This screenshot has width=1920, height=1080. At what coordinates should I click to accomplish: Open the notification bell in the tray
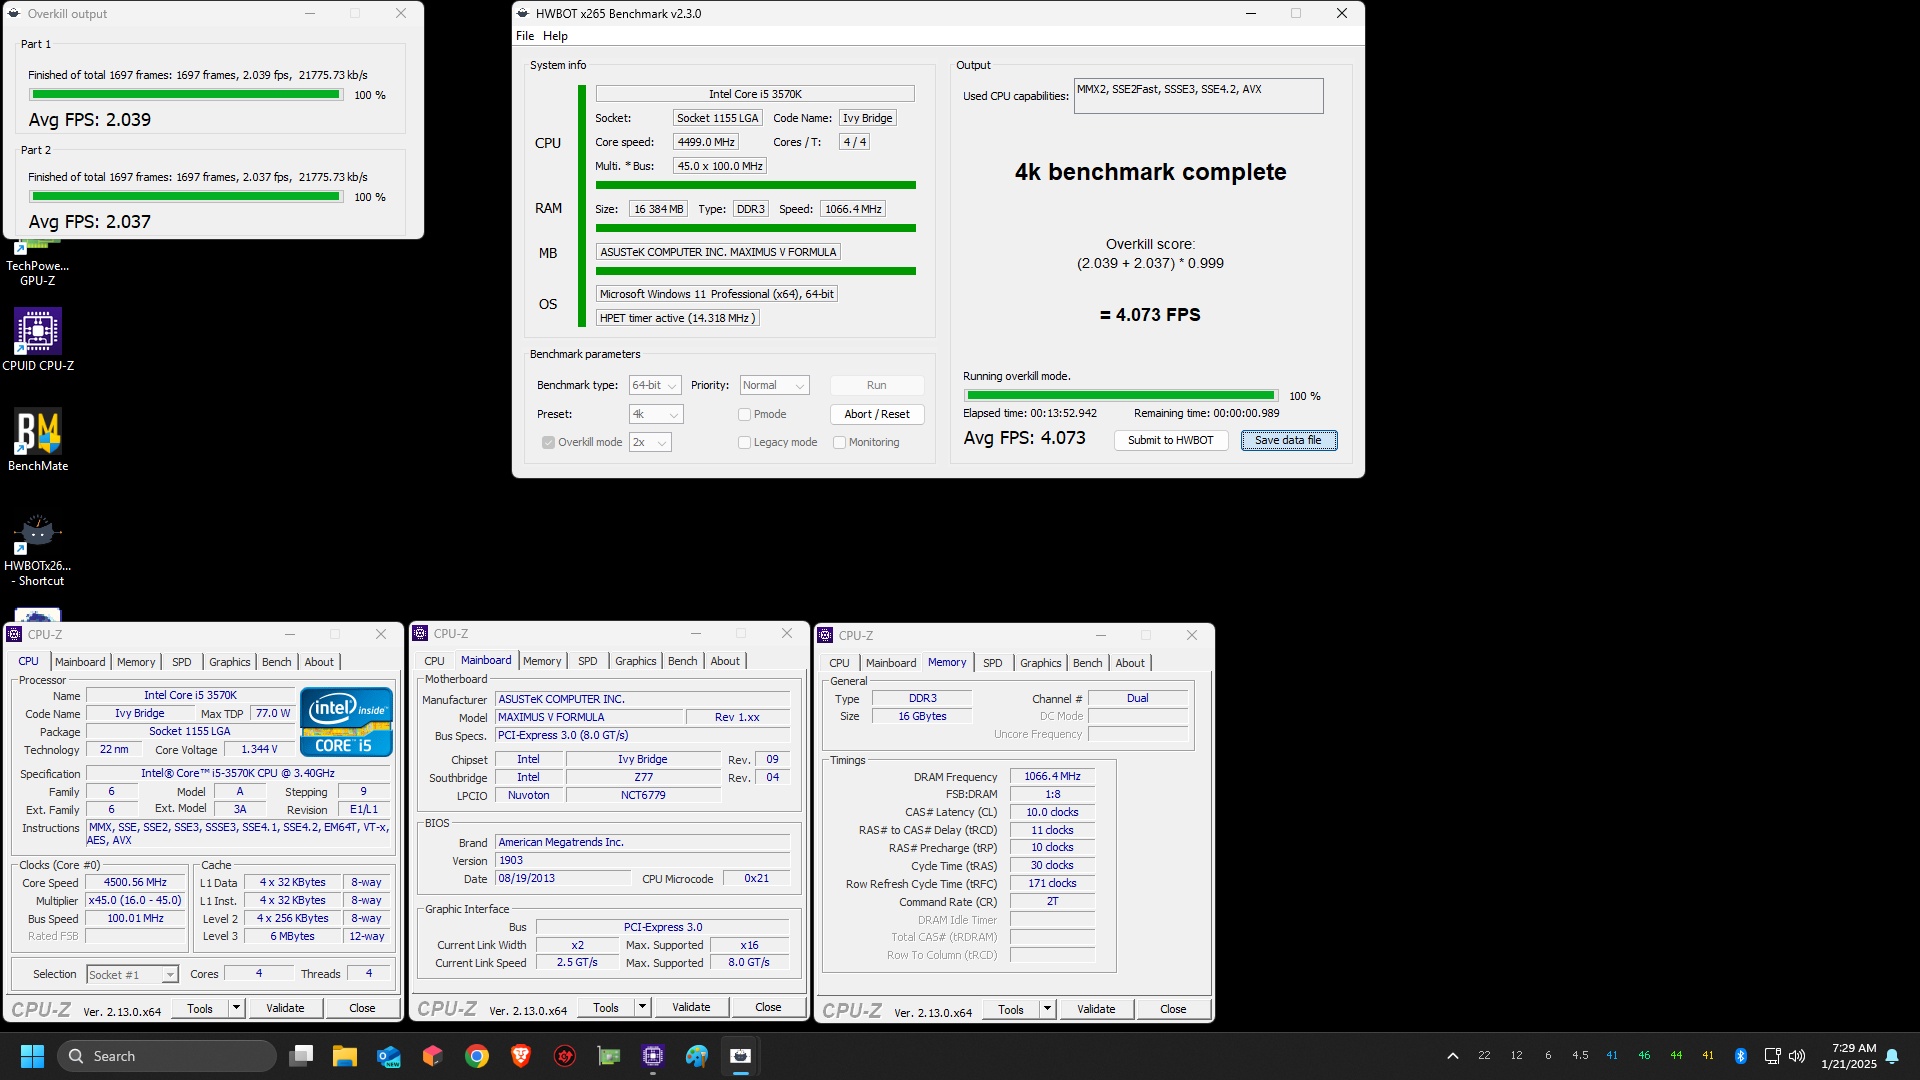coord(1892,1056)
